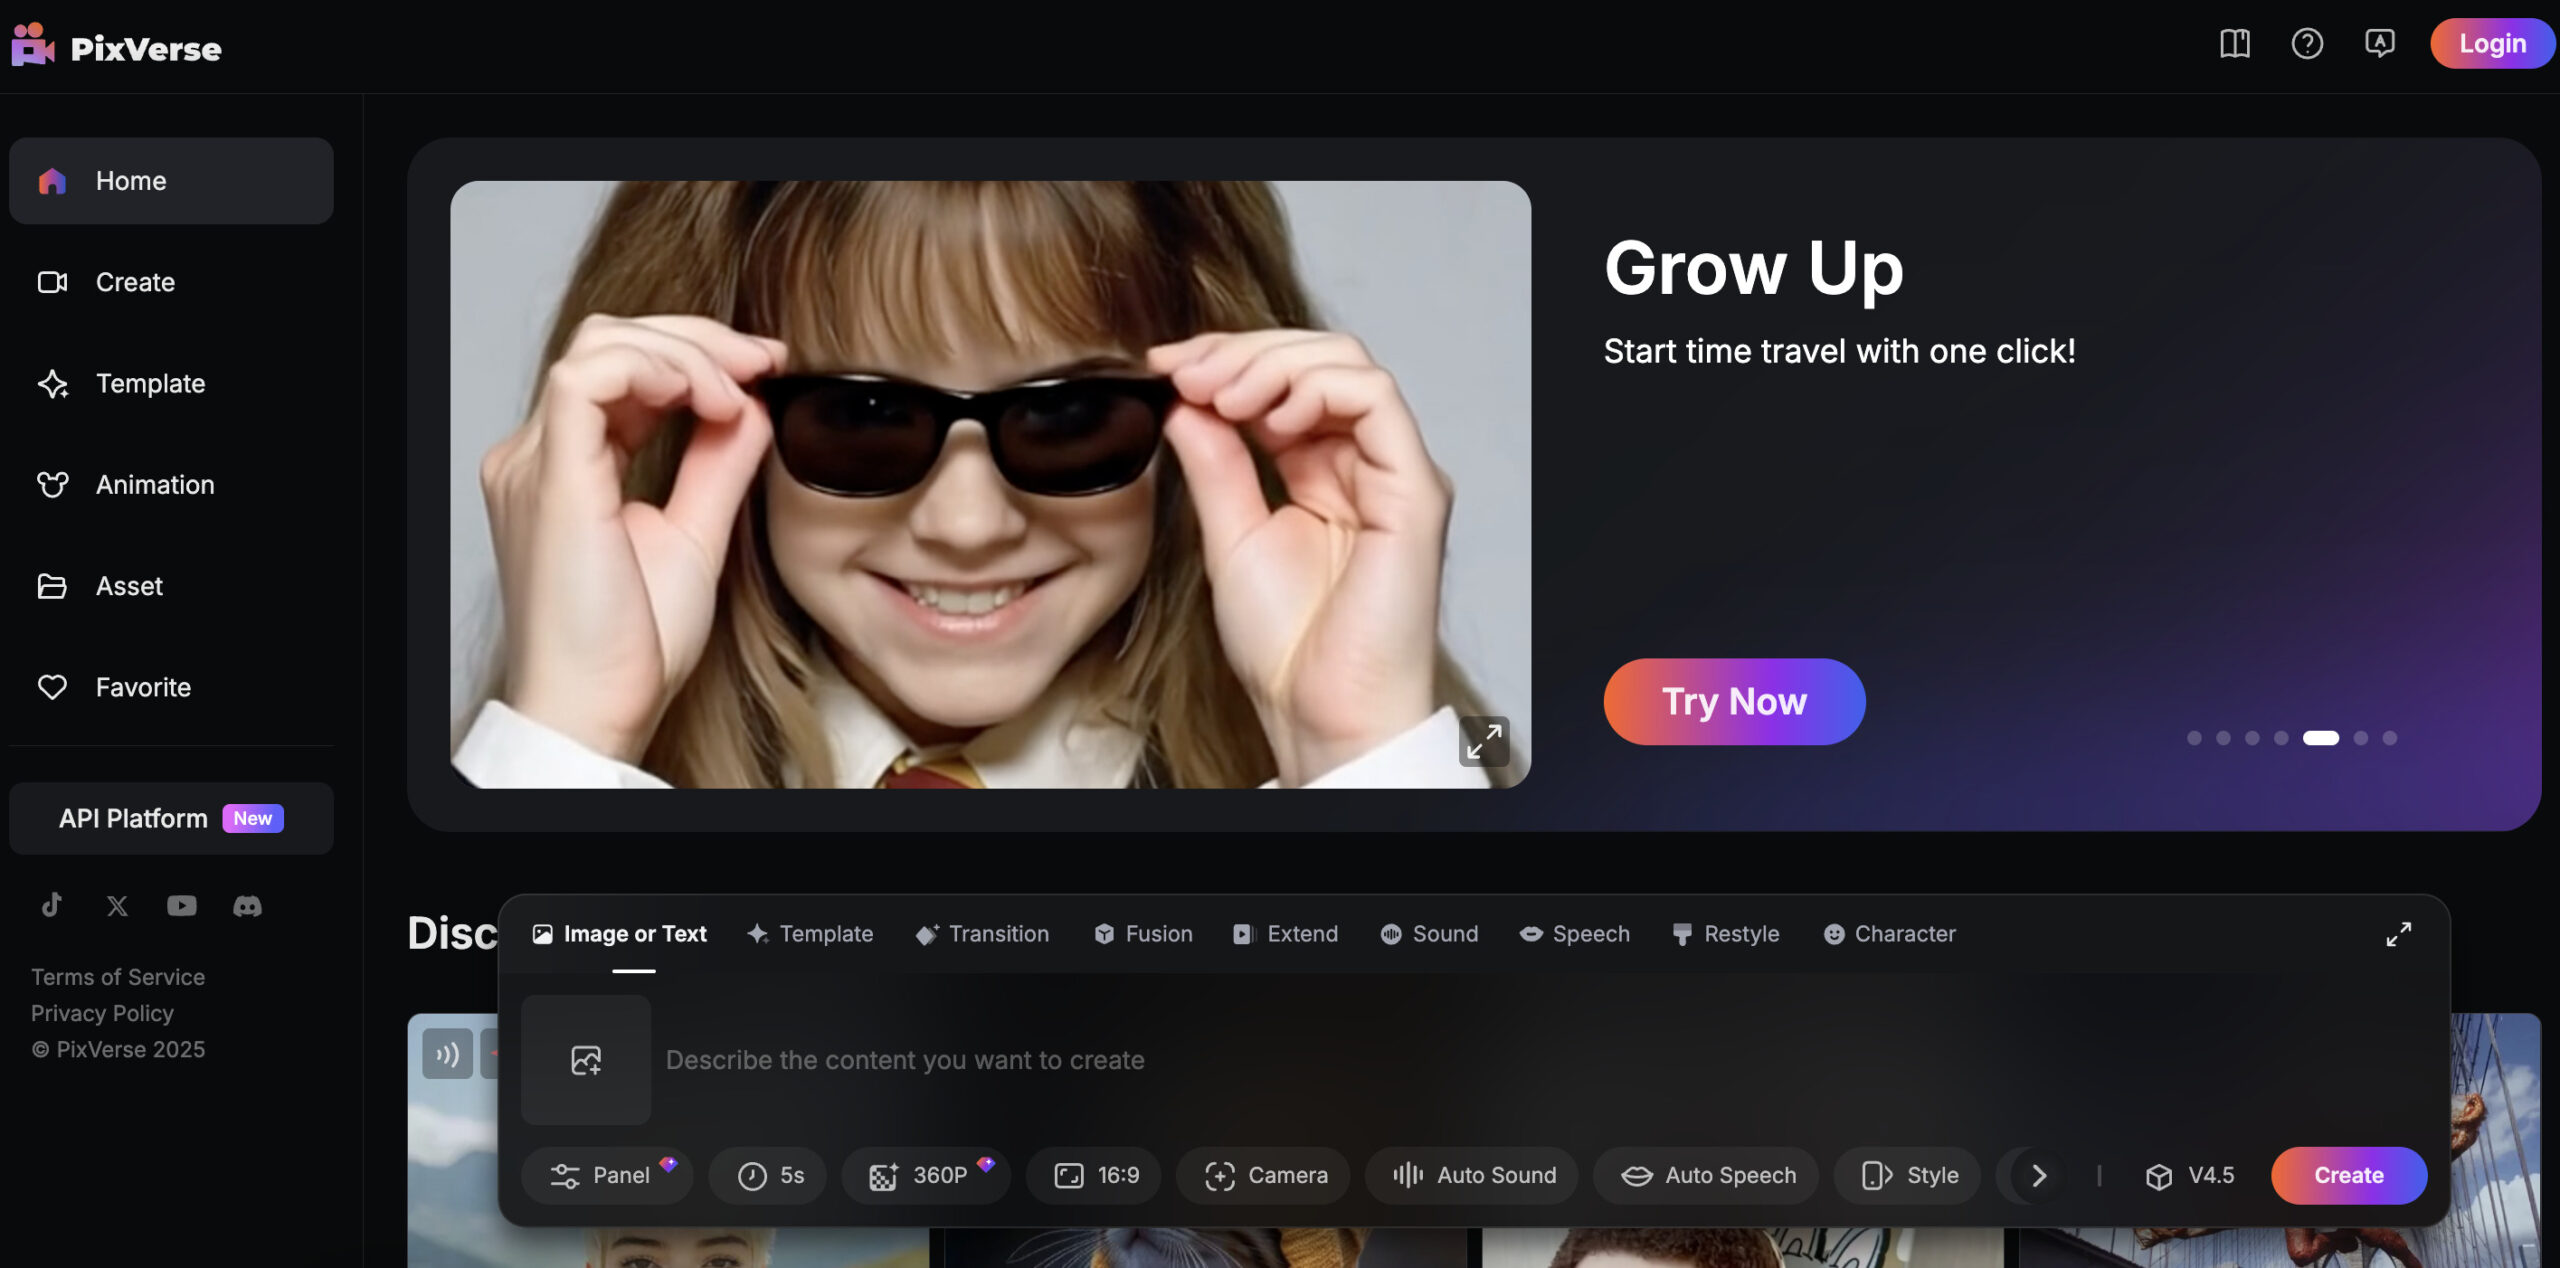Switch to the Transition tab
Image resolution: width=2560 pixels, height=1268 pixels.
click(x=982, y=934)
